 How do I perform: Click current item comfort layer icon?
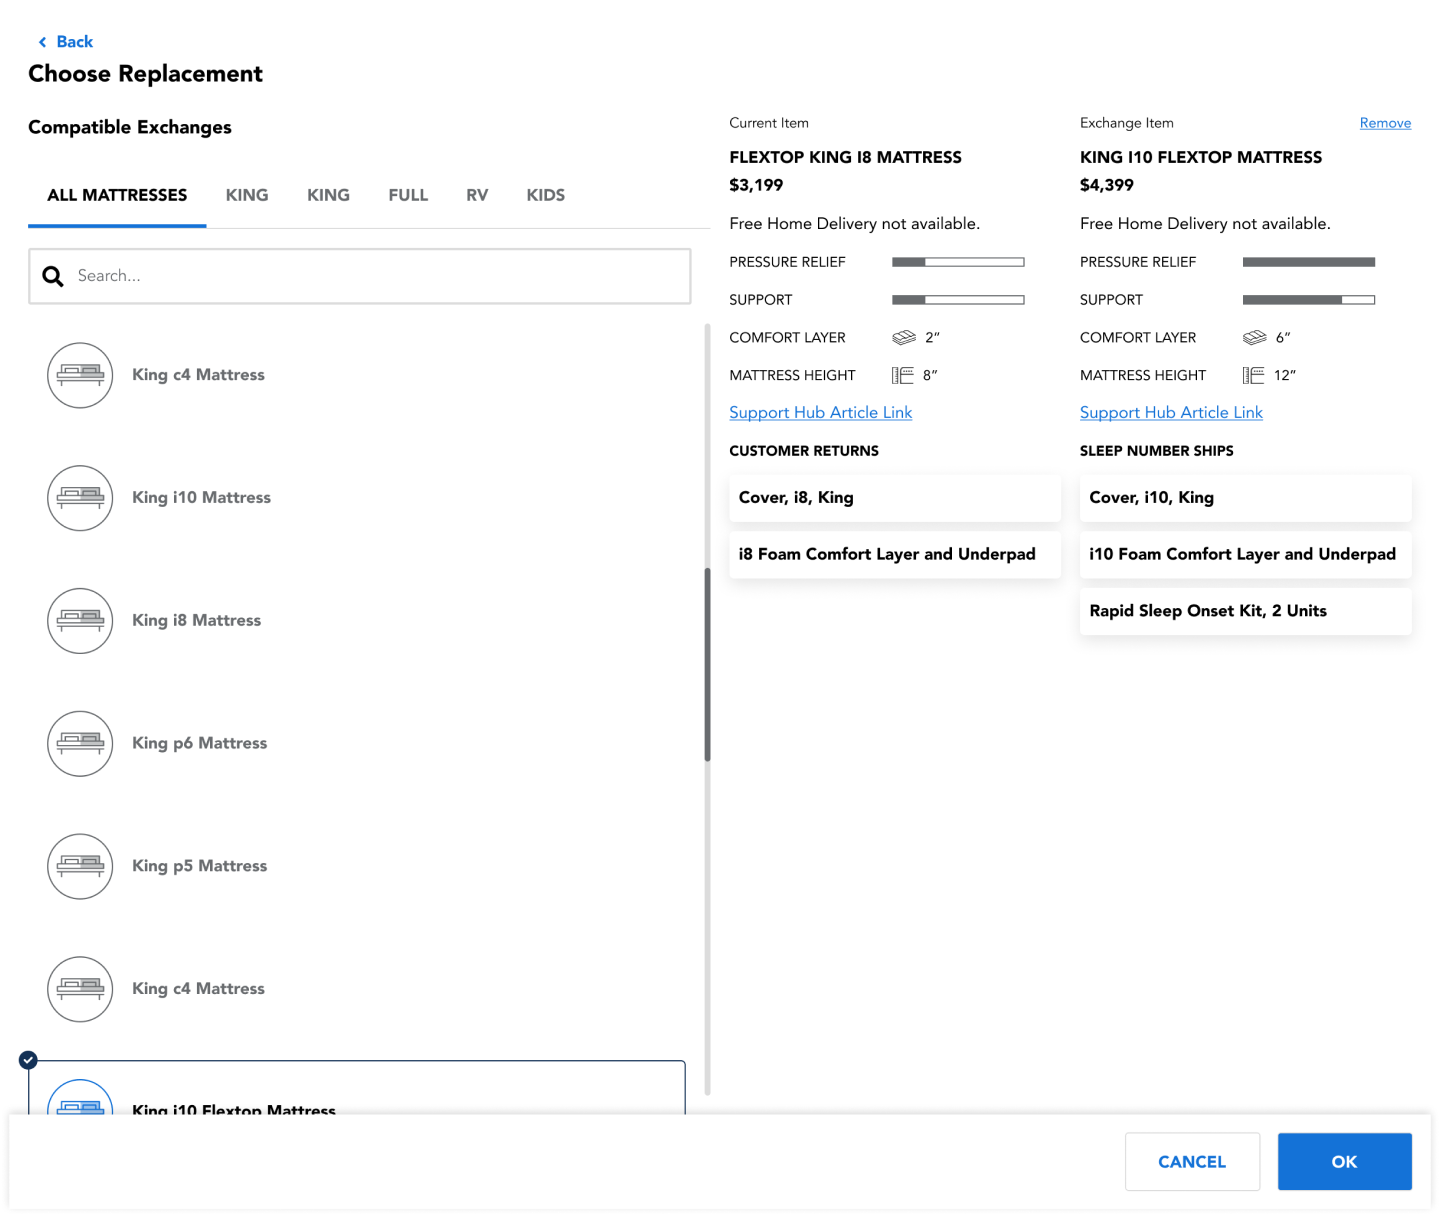pyautogui.click(x=904, y=338)
